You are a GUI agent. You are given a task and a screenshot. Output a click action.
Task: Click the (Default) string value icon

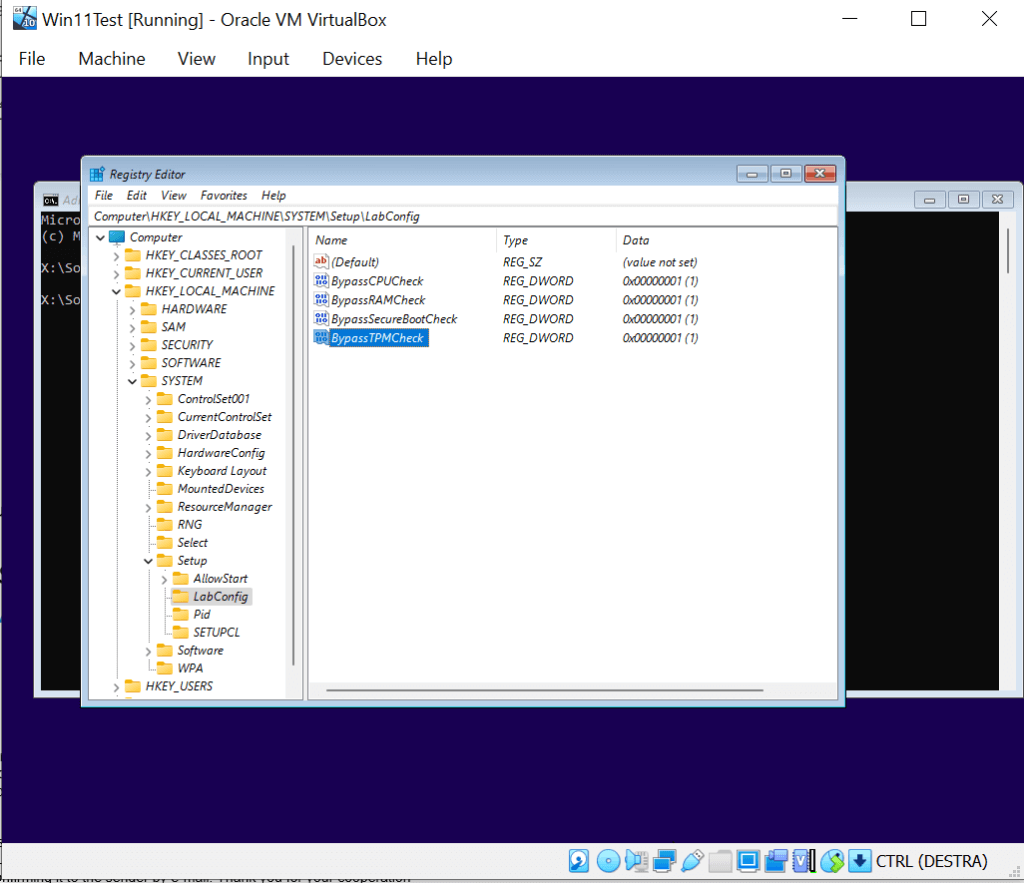(321, 261)
